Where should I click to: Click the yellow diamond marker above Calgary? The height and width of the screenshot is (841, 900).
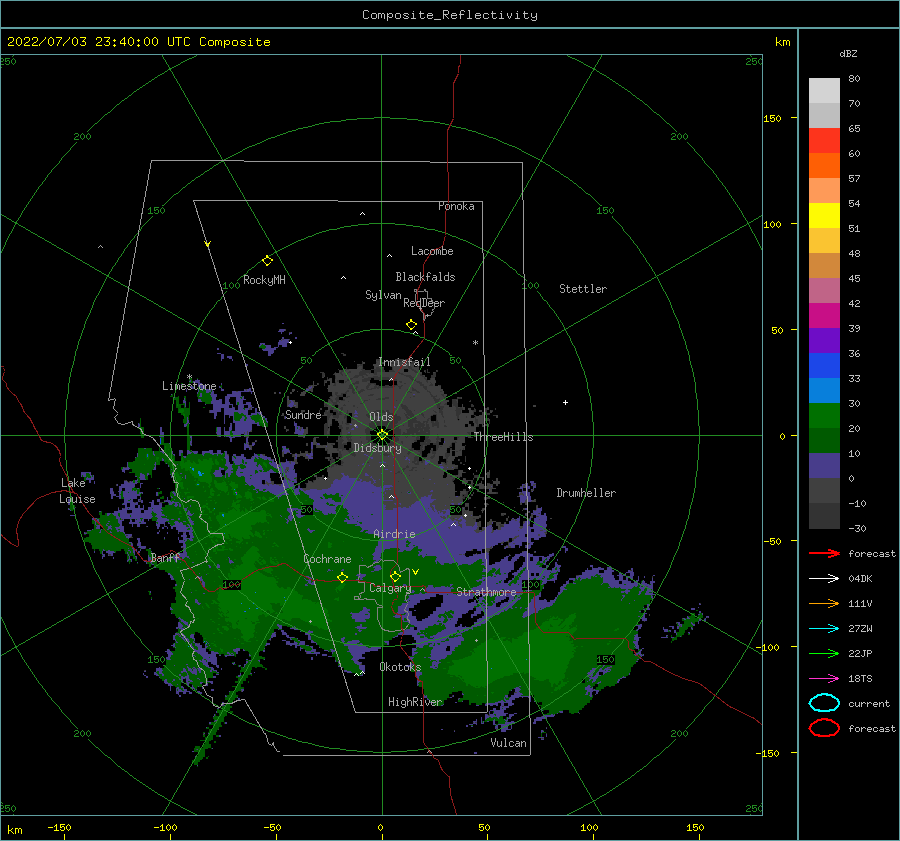point(395,576)
